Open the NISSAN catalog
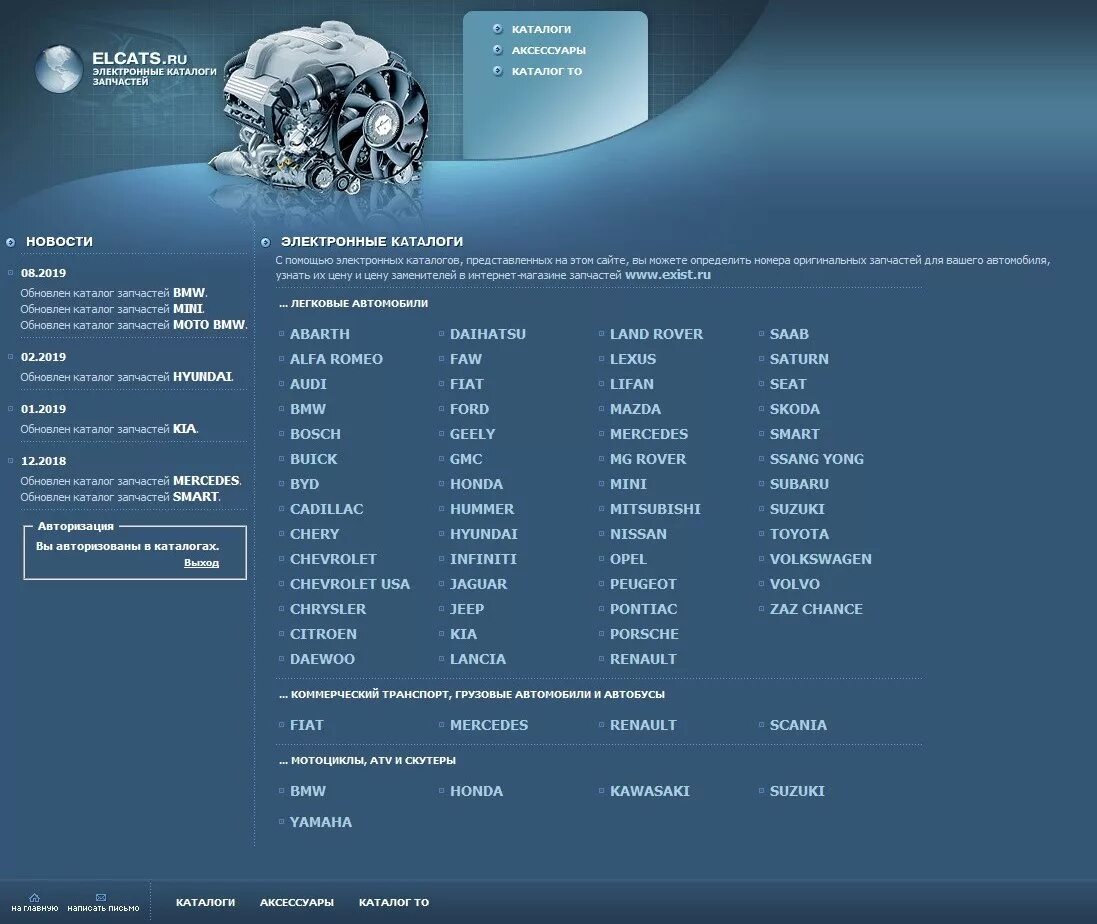Image resolution: width=1097 pixels, height=924 pixels. [x=638, y=534]
